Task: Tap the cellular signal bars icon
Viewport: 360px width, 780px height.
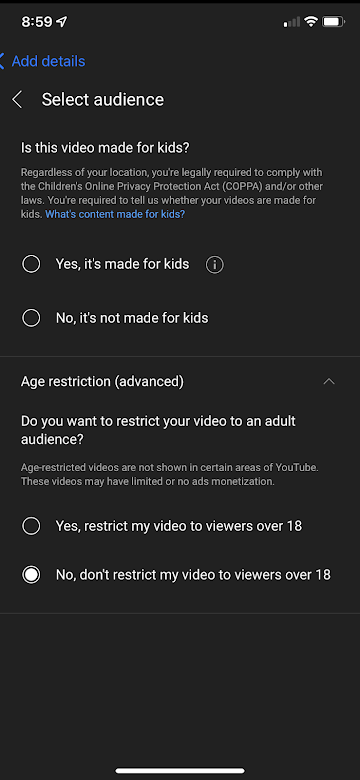Action: [x=292, y=22]
